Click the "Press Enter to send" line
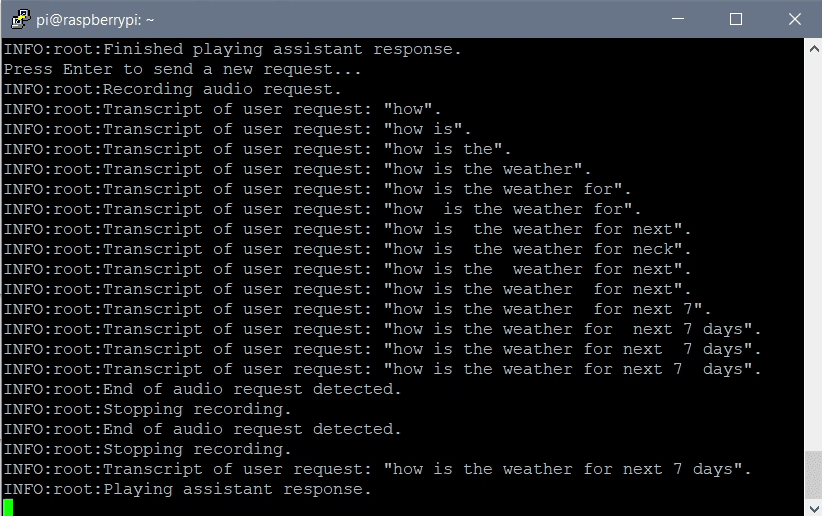The image size is (822, 516). click(x=182, y=69)
